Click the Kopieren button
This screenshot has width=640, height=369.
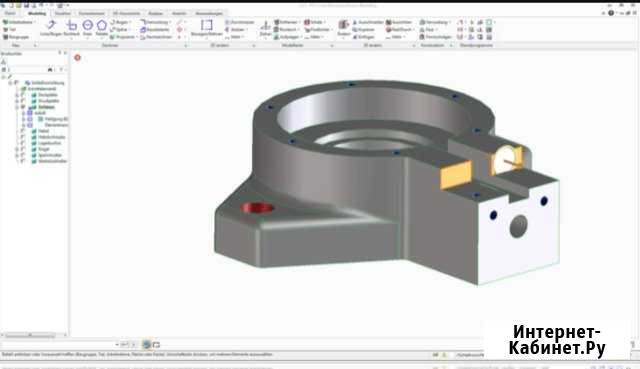(x=363, y=29)
